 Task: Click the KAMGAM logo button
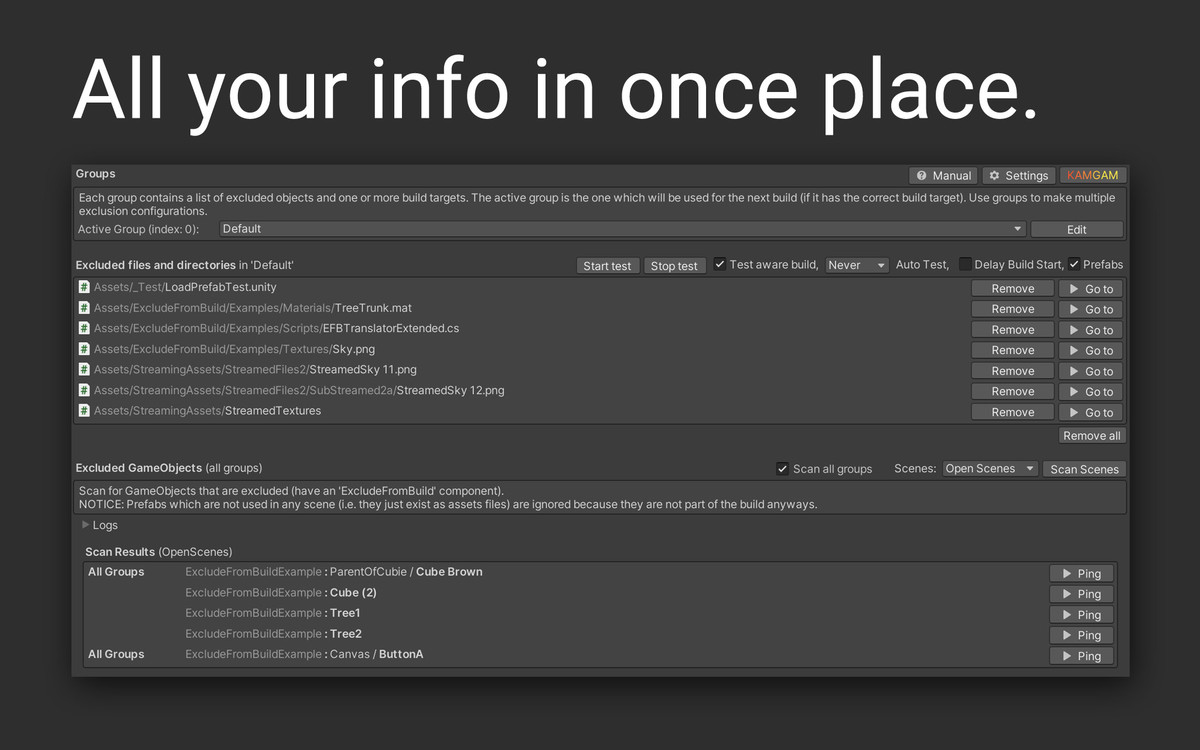pyautogui.click(x=1092, y=175)
